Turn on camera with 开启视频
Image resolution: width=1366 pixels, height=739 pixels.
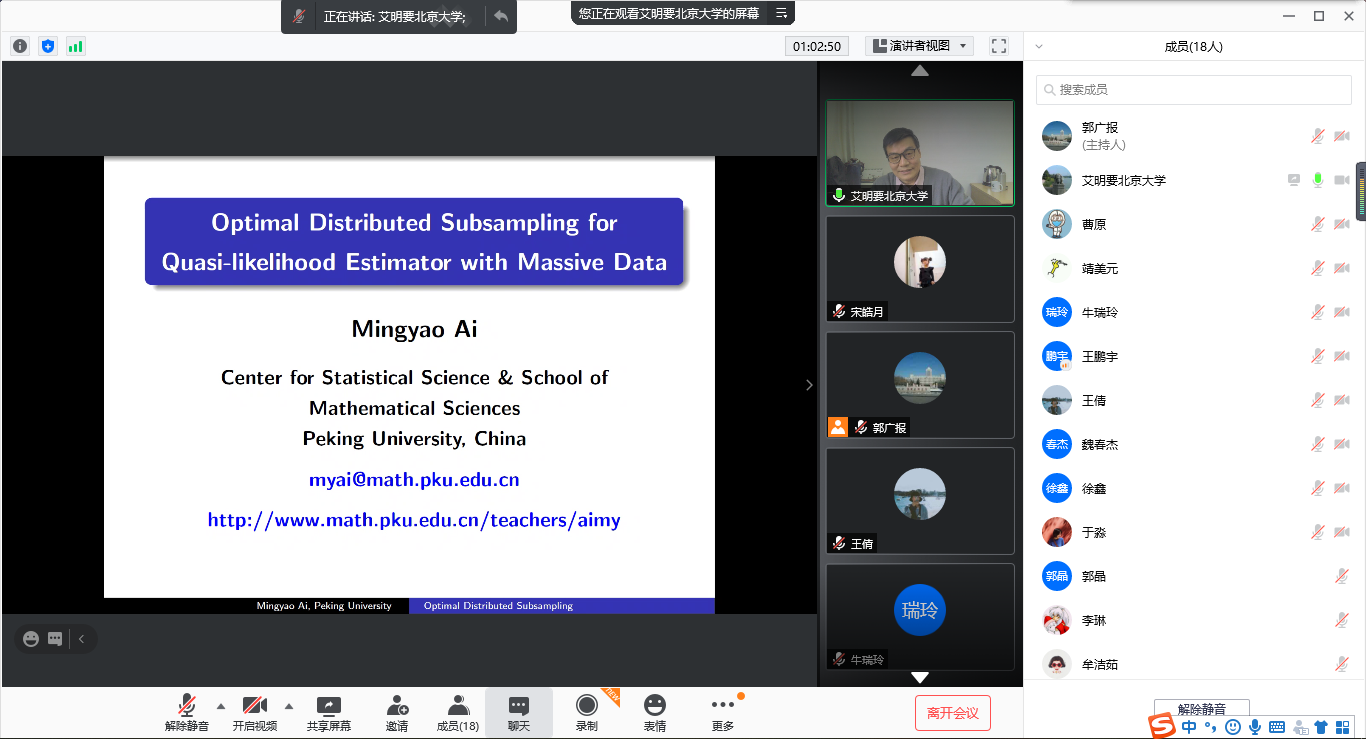pyautogui.click(x=255, y=712)
